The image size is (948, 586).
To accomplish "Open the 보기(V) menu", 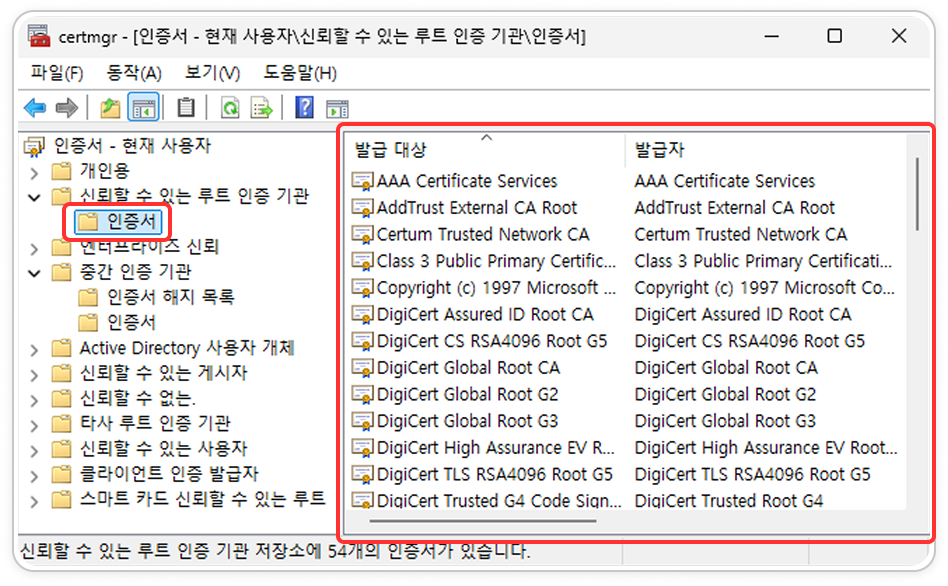I will pyautogui.click(x=212, y=73).
